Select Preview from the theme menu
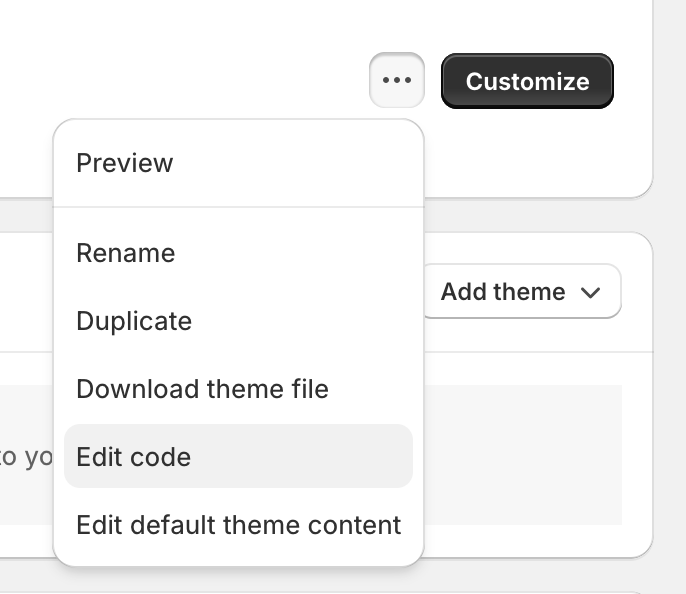This screenshot has width=686, height=594. (125, 163)
